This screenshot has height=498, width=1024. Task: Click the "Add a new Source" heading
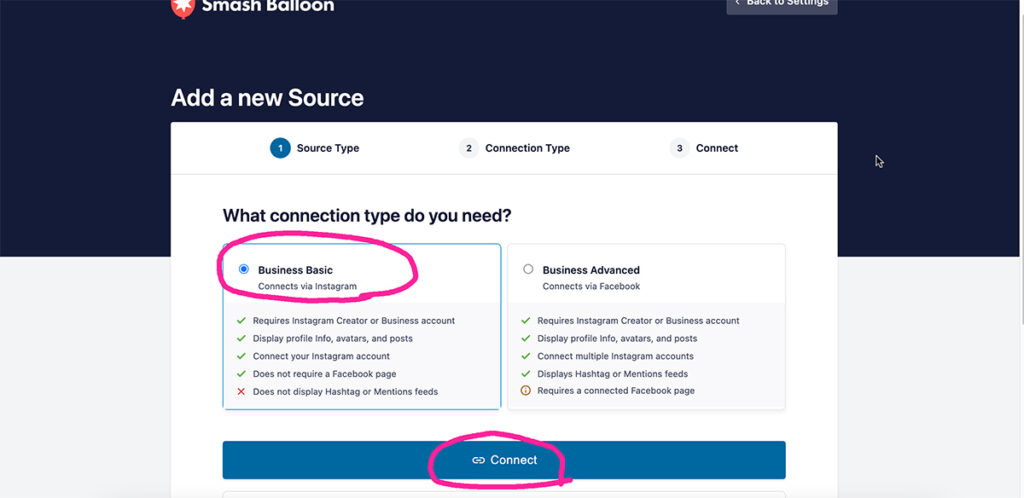(x=267, y=98)
